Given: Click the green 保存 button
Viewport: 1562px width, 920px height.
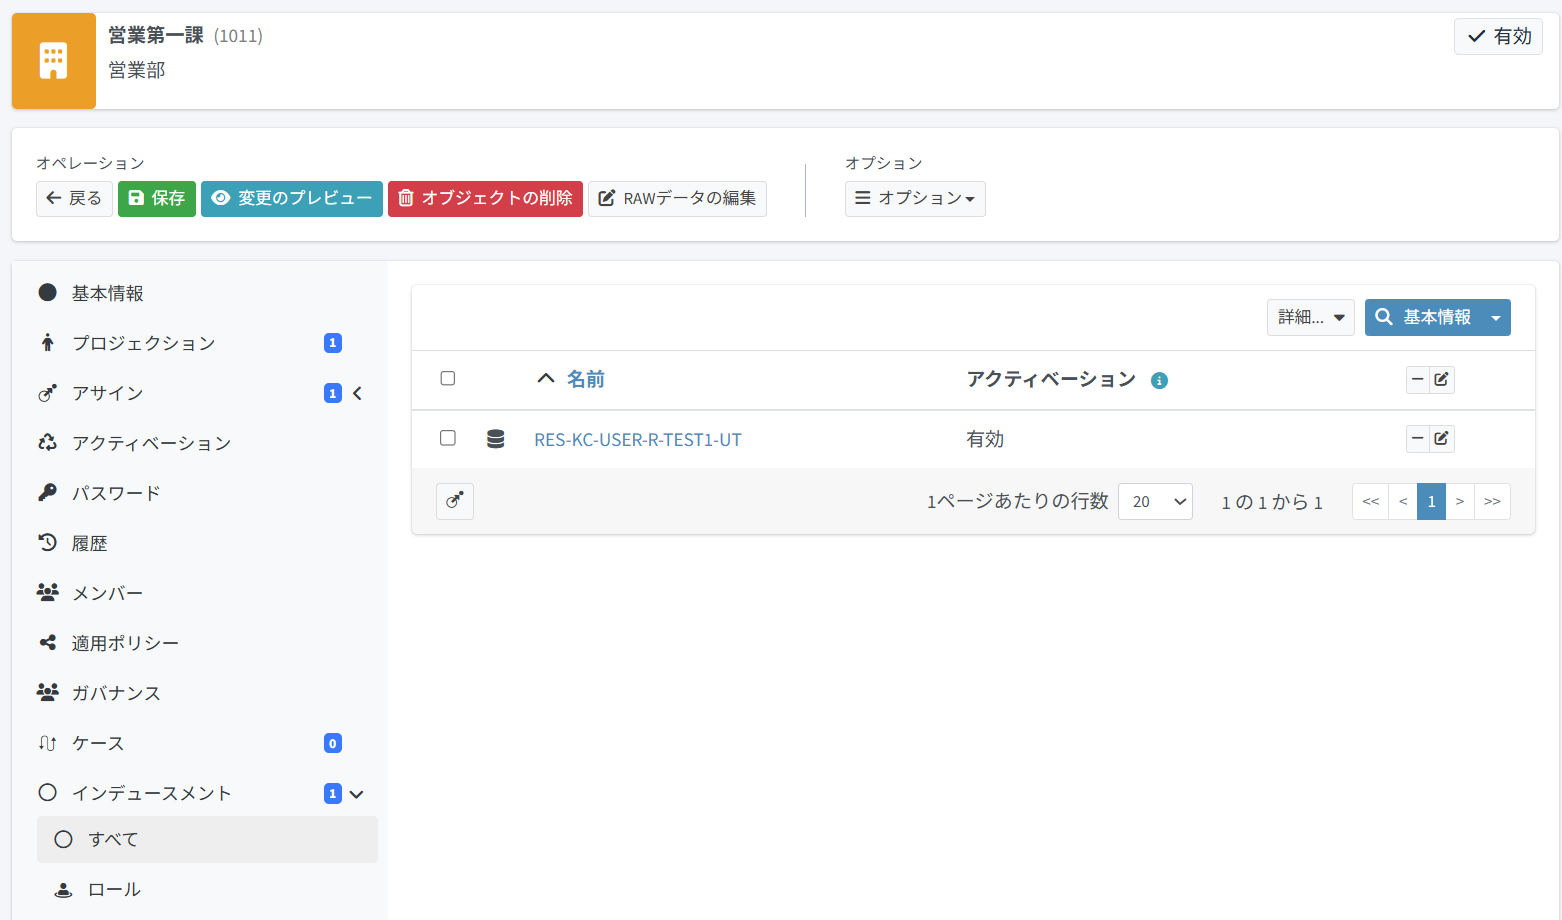Looking at the screenshot, I should pos(157,199).
